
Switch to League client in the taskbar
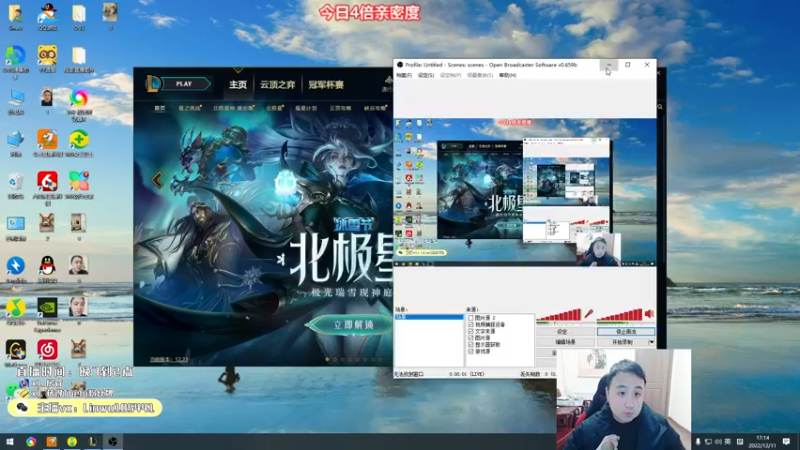92,441
